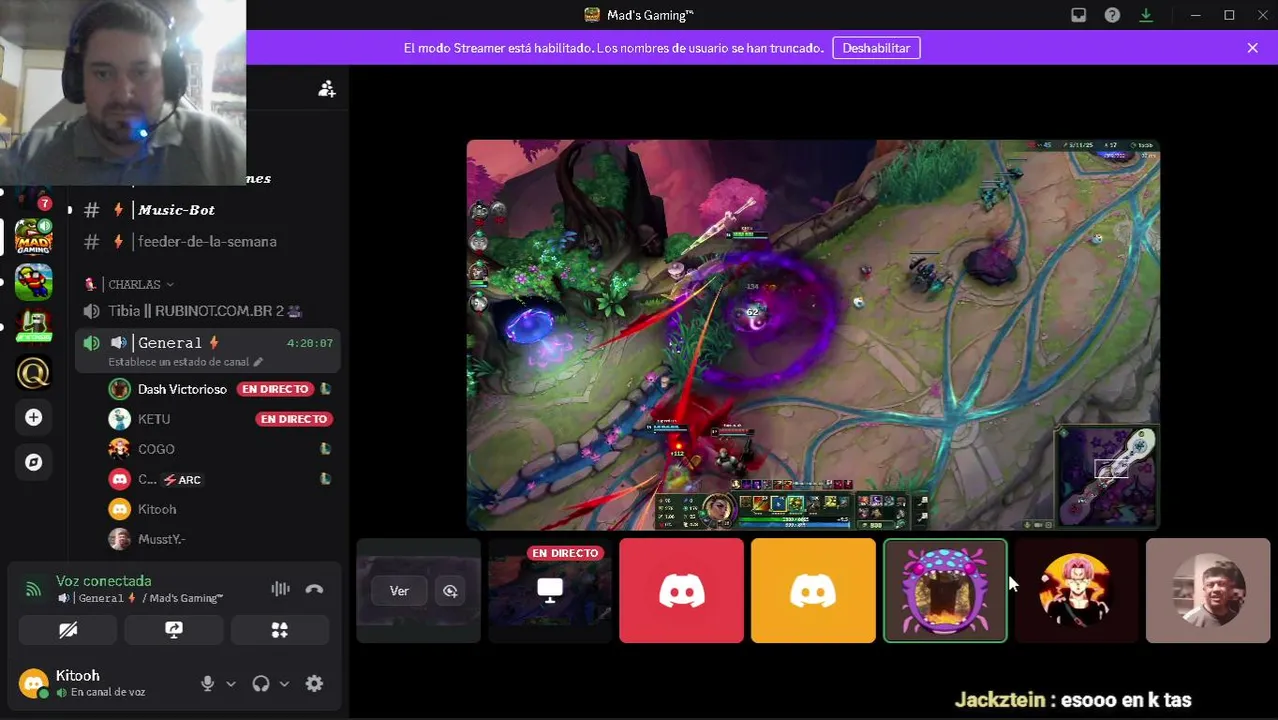Click the minimap in the game stream
1278x720 pixels.
coord(1107,476)
